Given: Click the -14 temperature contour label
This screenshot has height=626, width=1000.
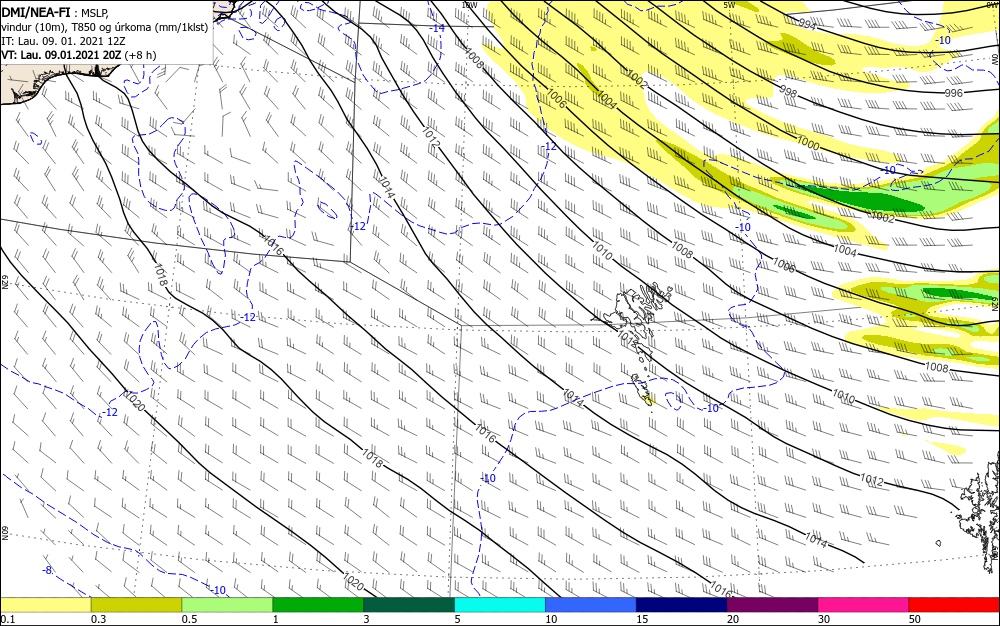Looking at the screenshot, I should [437, 28].
